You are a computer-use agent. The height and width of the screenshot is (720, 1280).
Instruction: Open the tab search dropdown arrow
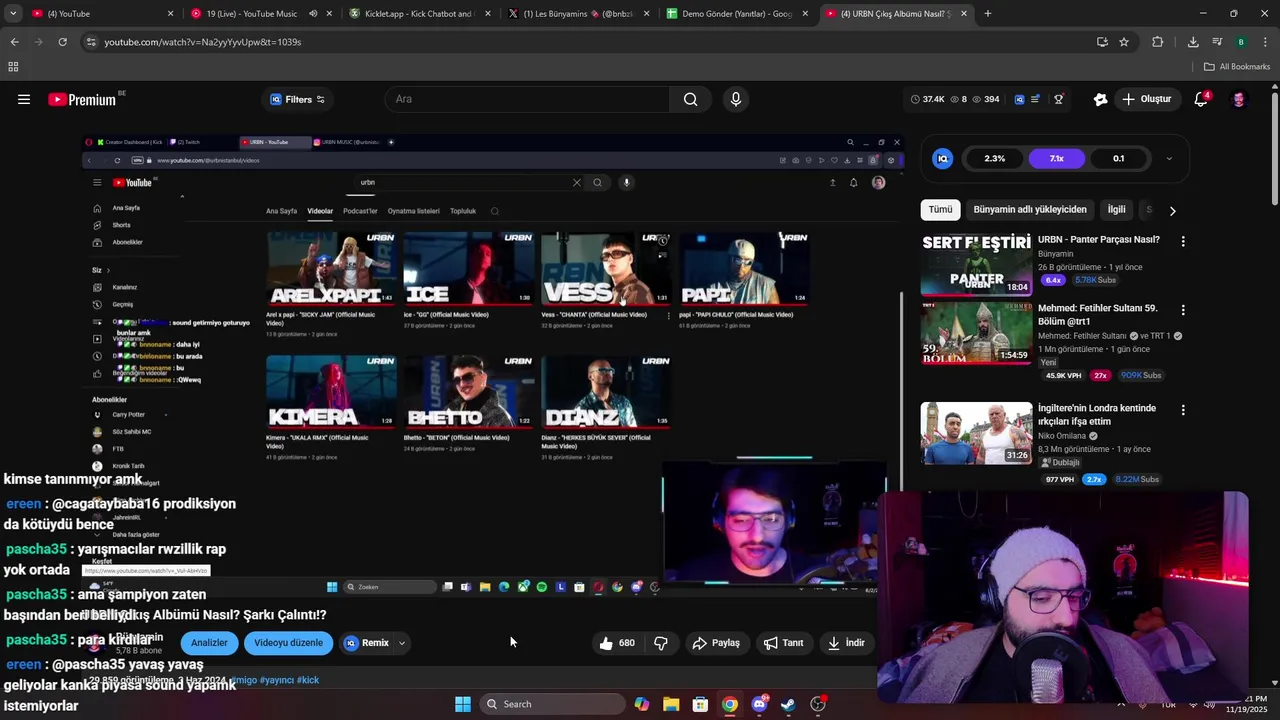[x=13, y=14]
